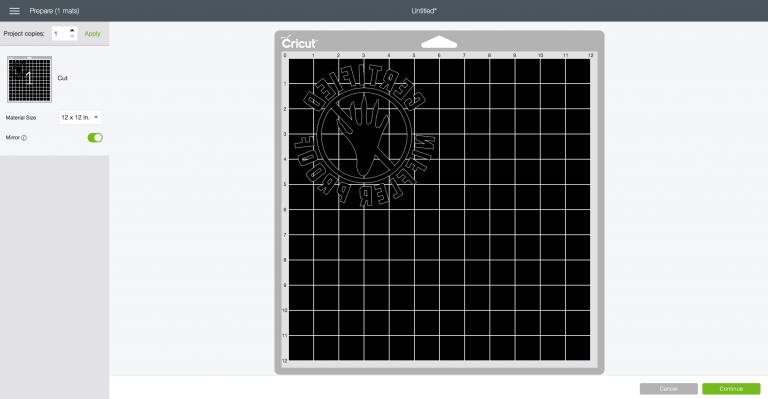Click the Cricut logo on mat
This screenshot has height=399, width=768.
tap(299, 42)
